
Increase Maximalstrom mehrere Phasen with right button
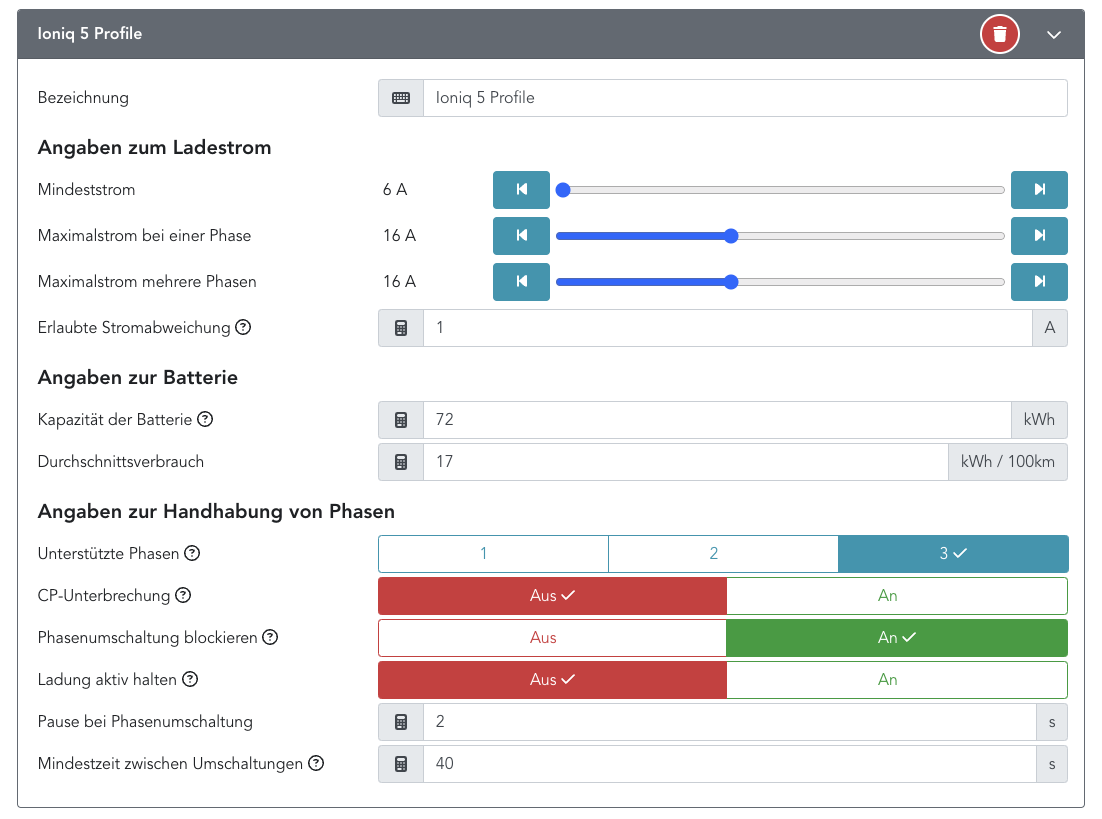coord(1039,282)
